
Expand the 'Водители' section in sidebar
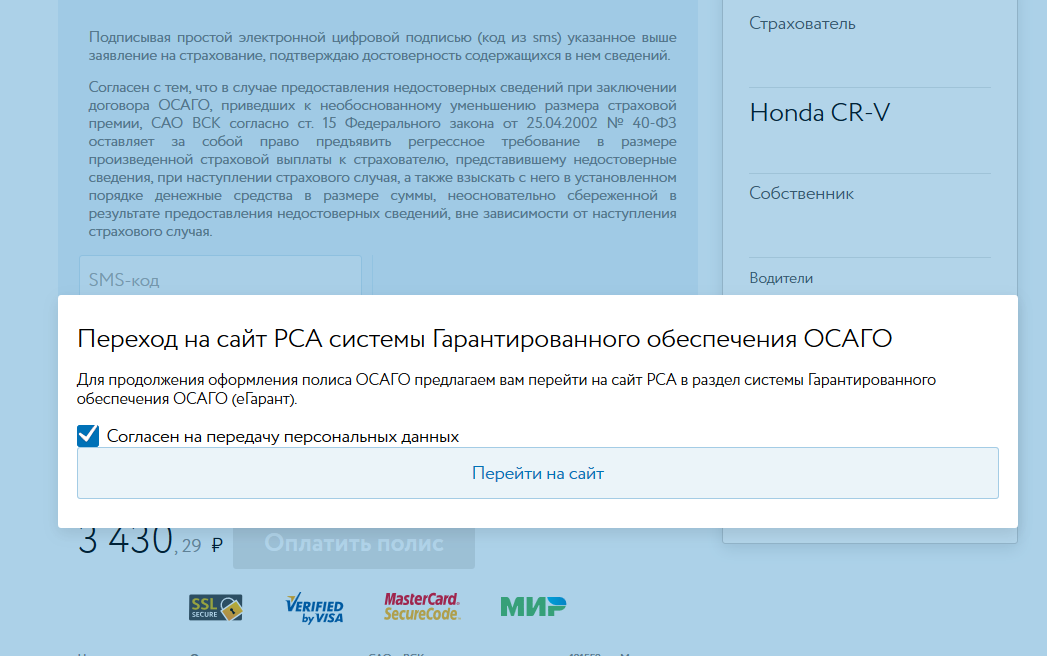[781, 279]
